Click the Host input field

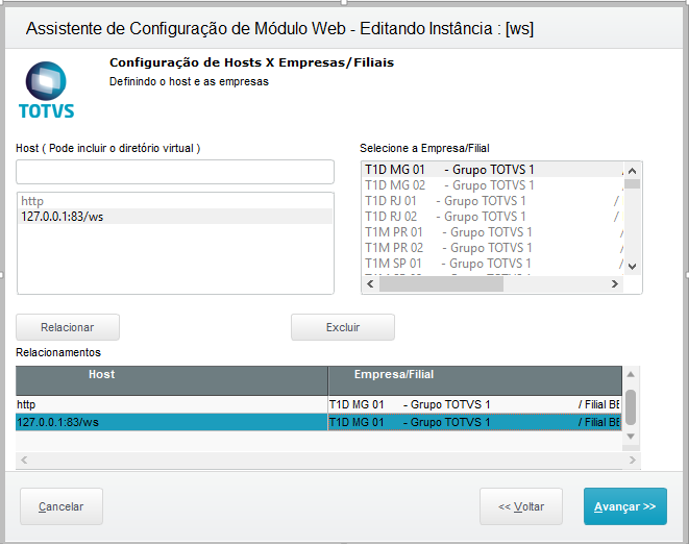coord(175,172)
